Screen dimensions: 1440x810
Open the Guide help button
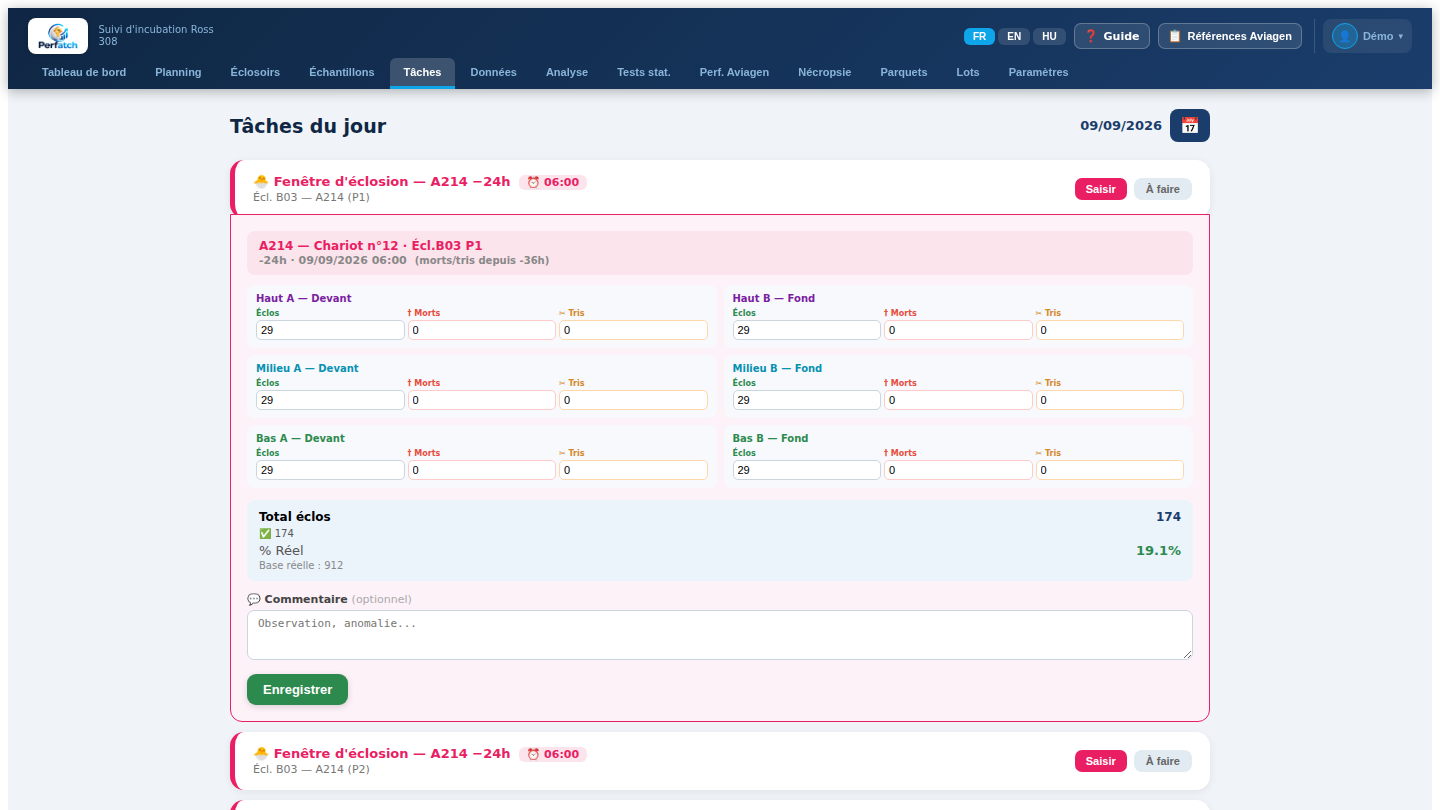pyautogui.click(x=1112, y=36)
